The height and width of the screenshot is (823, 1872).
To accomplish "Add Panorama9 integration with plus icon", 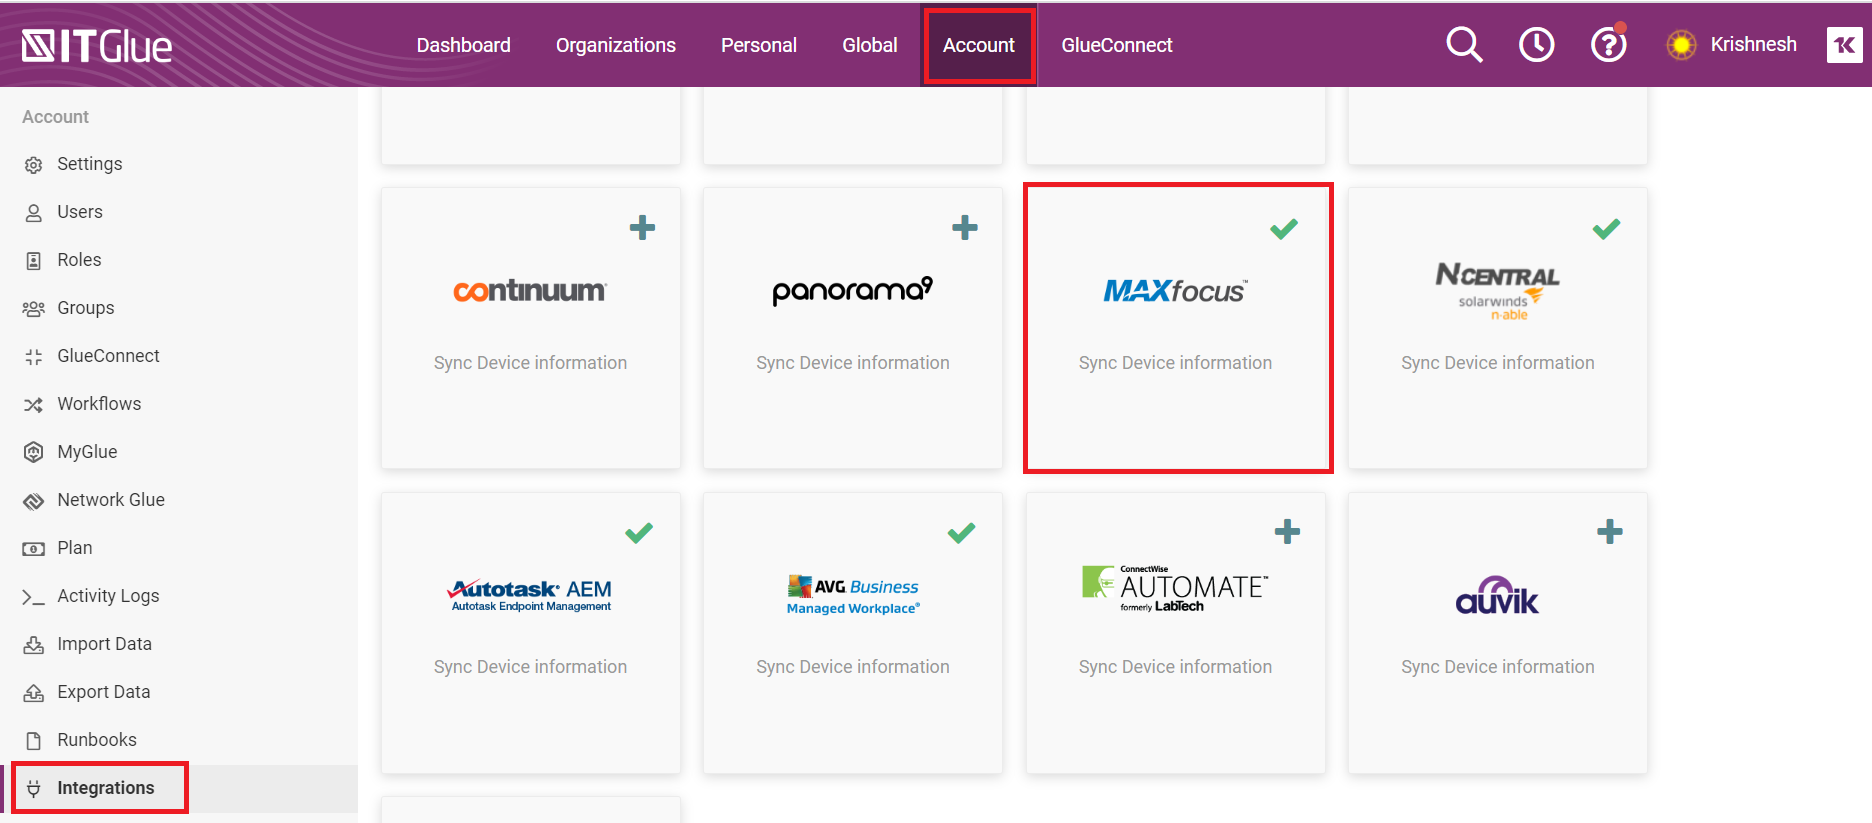I will [965, 228].
